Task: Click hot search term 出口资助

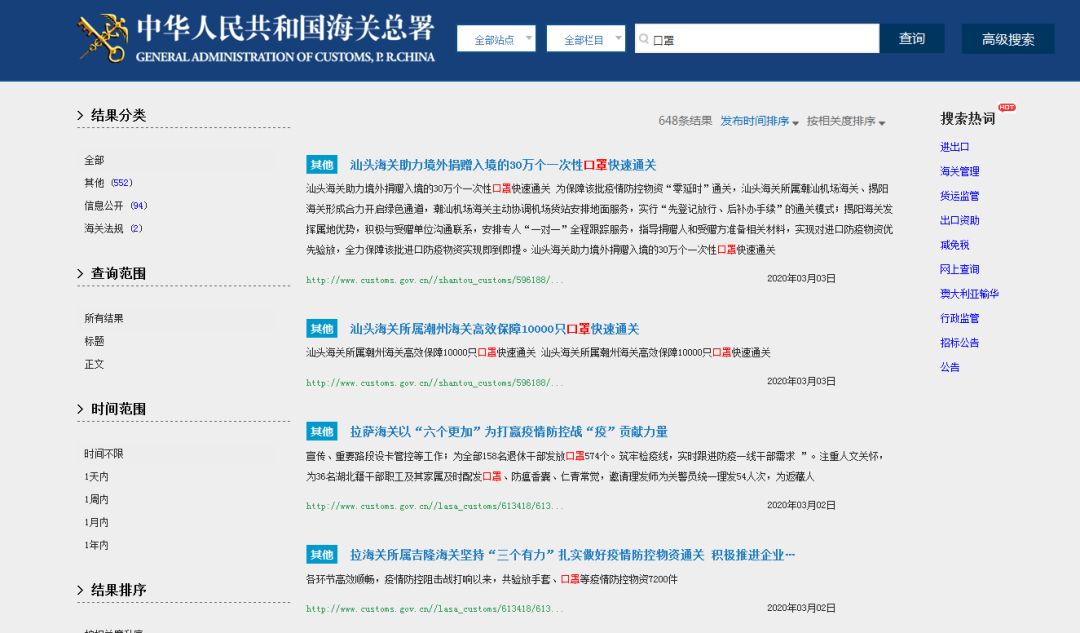Action: point(959,220)
